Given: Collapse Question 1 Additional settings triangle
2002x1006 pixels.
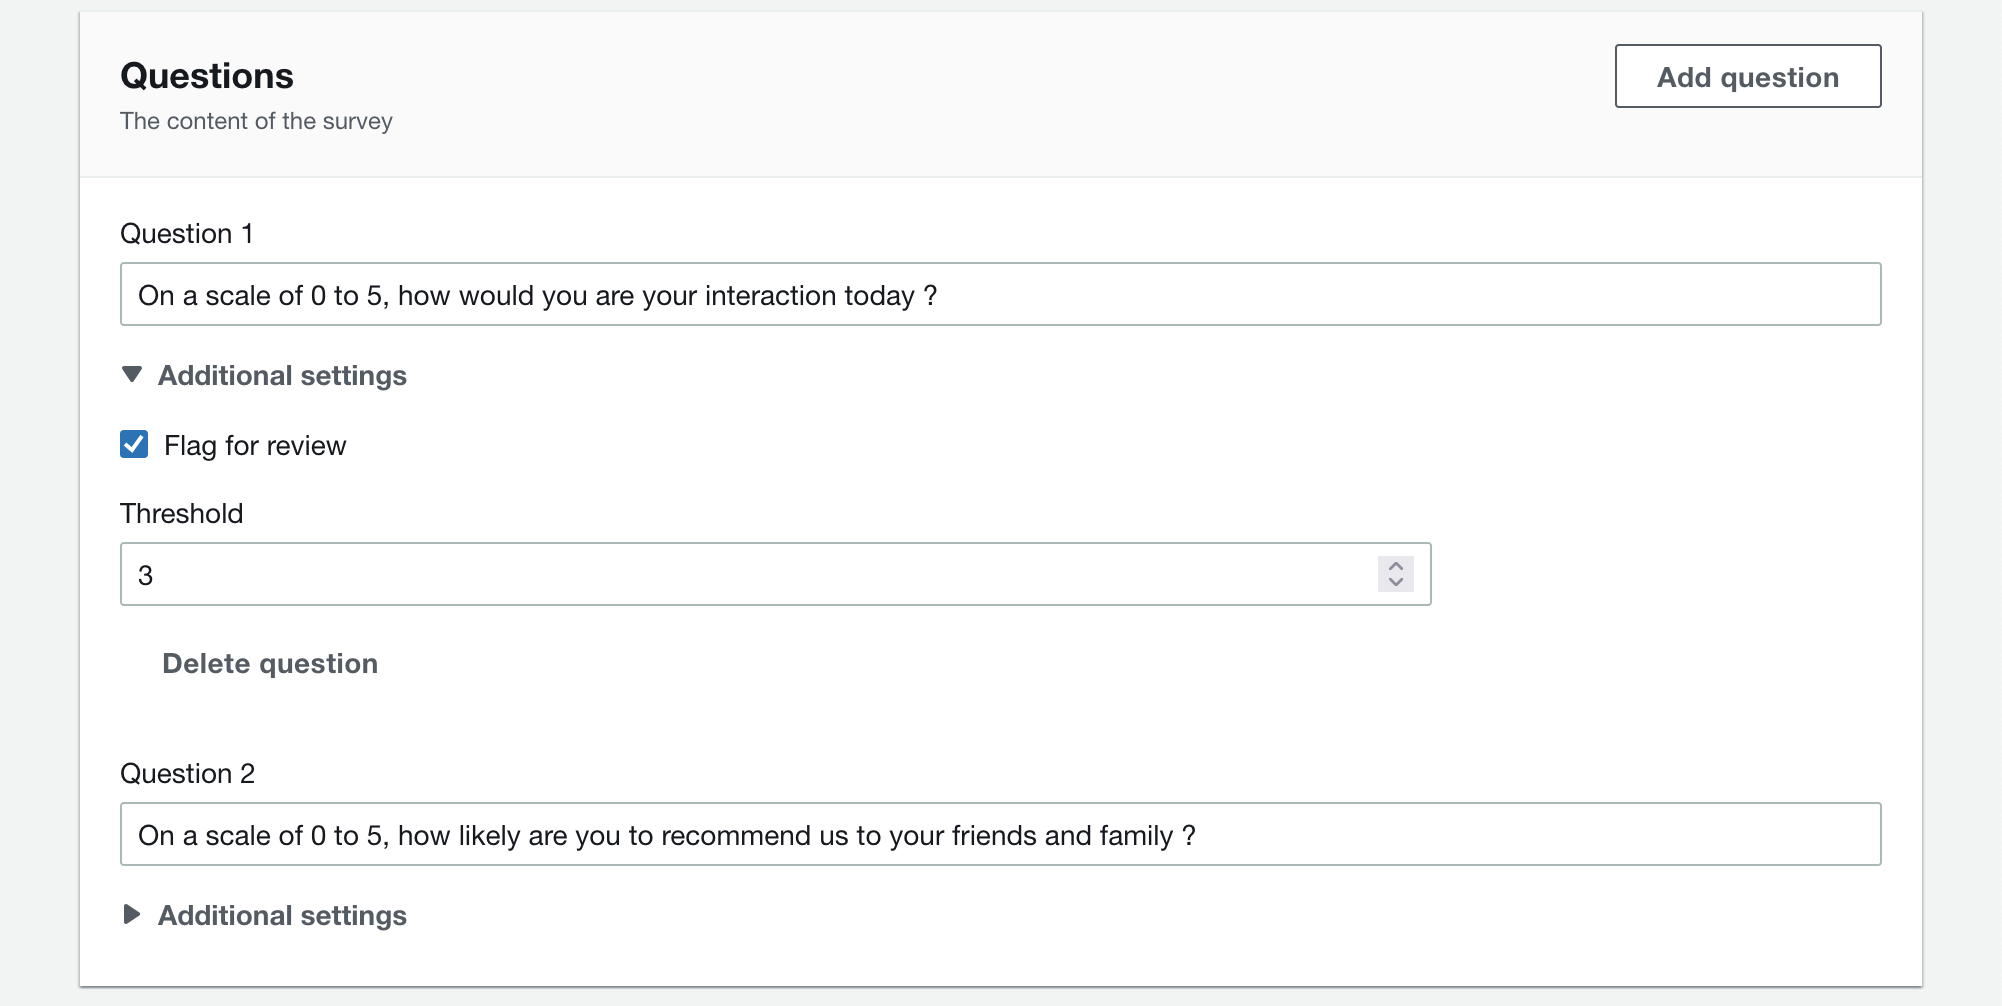Looking at the screenshot, I should (131, 375).
